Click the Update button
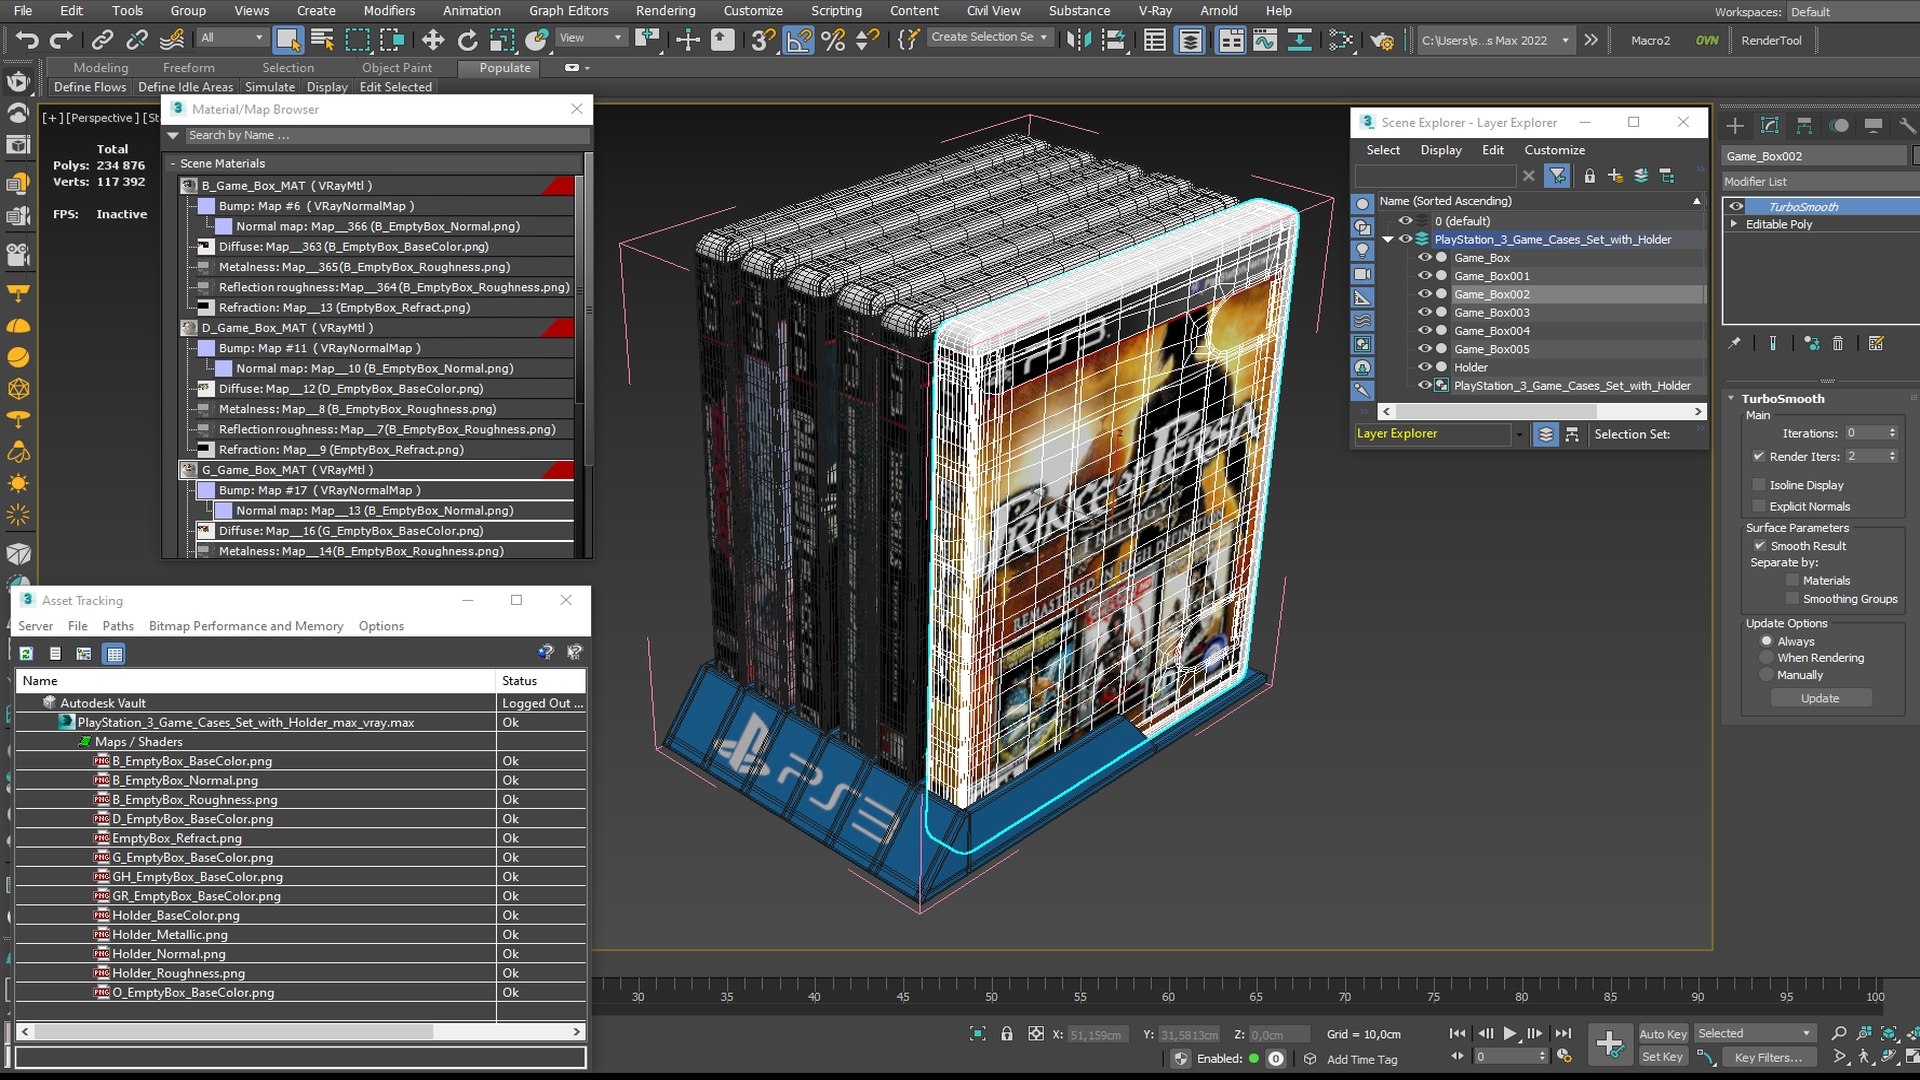 pos(1820,698)
